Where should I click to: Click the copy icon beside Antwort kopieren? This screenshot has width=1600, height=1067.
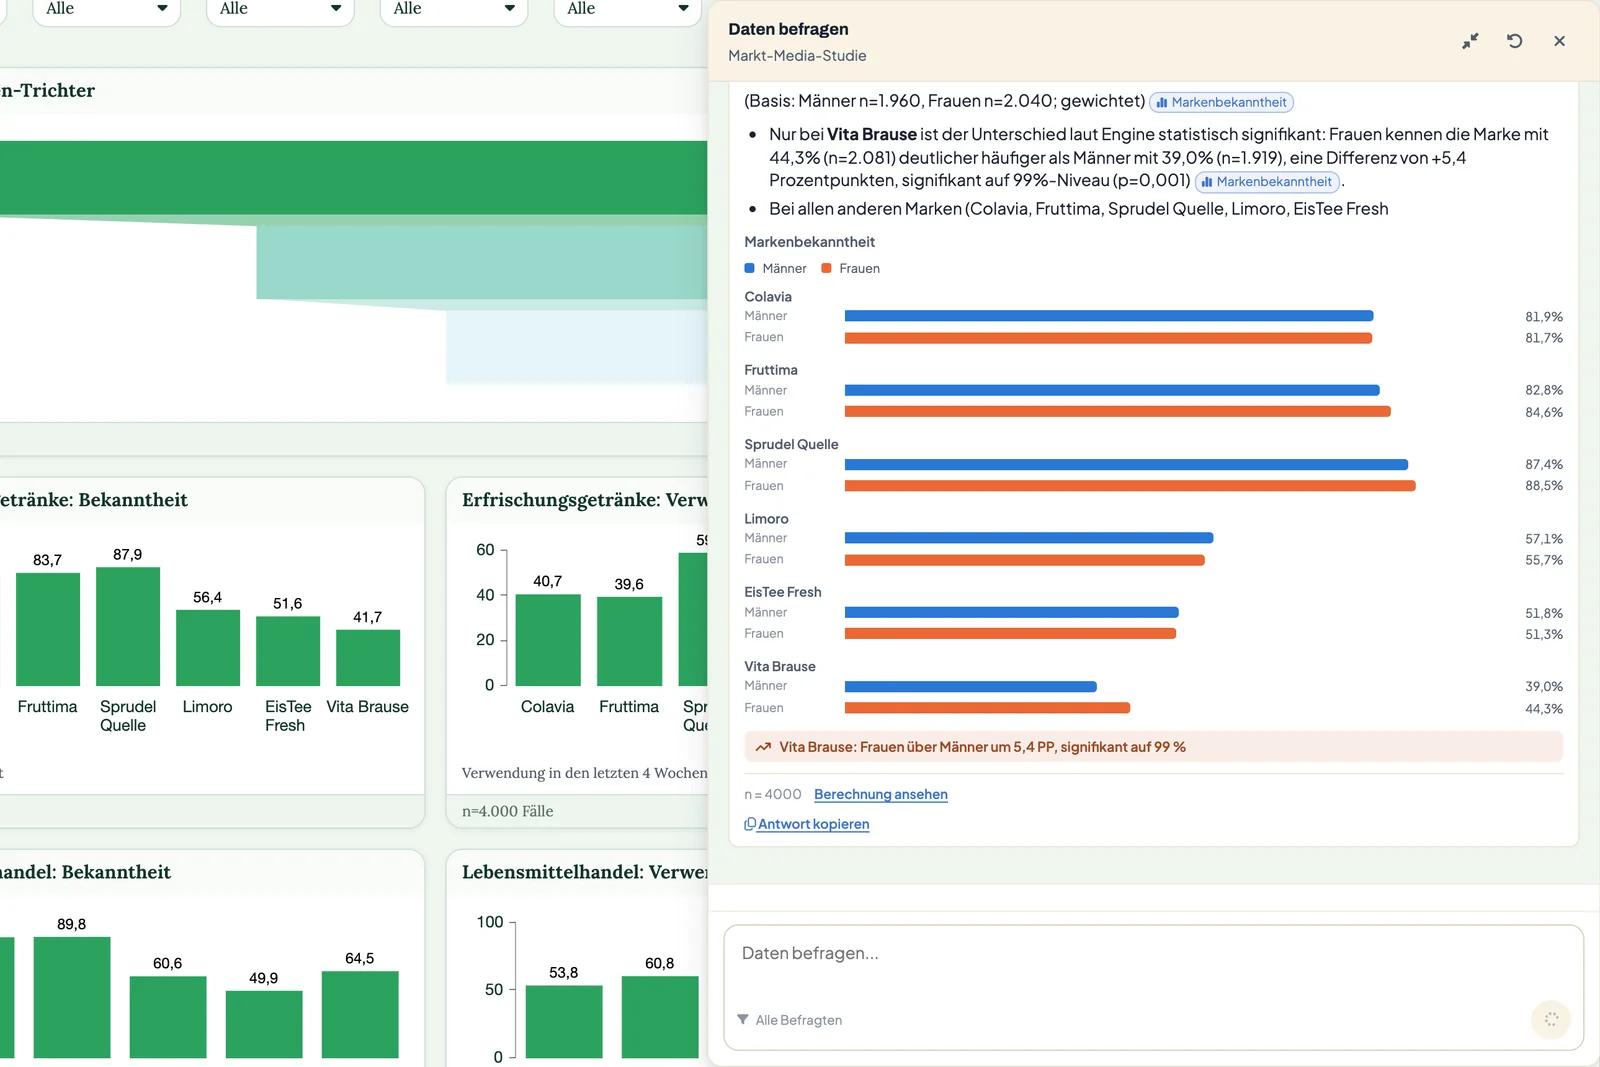750,824
